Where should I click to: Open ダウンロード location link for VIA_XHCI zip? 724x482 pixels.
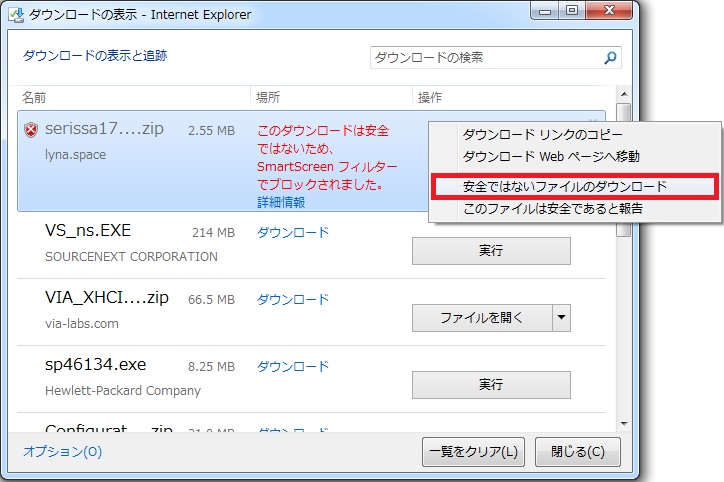click(293, 299)
